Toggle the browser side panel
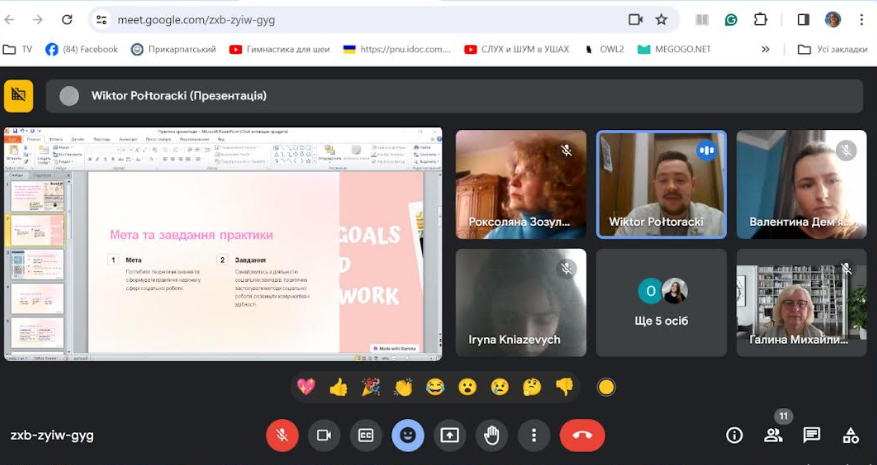877x465 pixels. coord(804,20)
